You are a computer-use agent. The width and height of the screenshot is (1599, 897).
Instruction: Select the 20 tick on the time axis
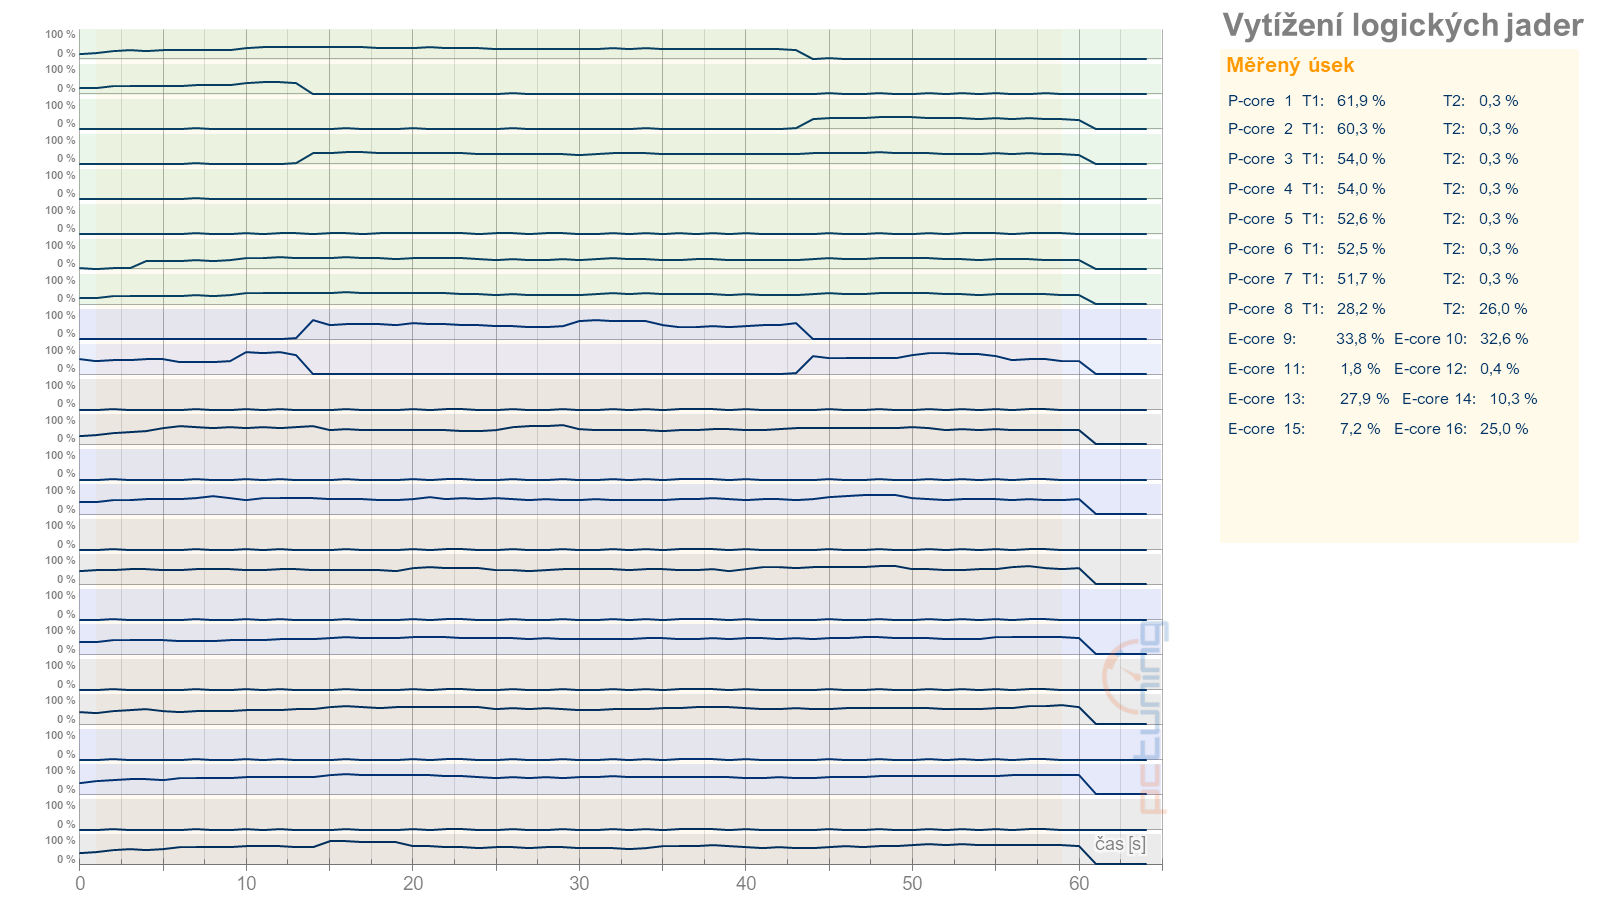(x=413, y=884)
